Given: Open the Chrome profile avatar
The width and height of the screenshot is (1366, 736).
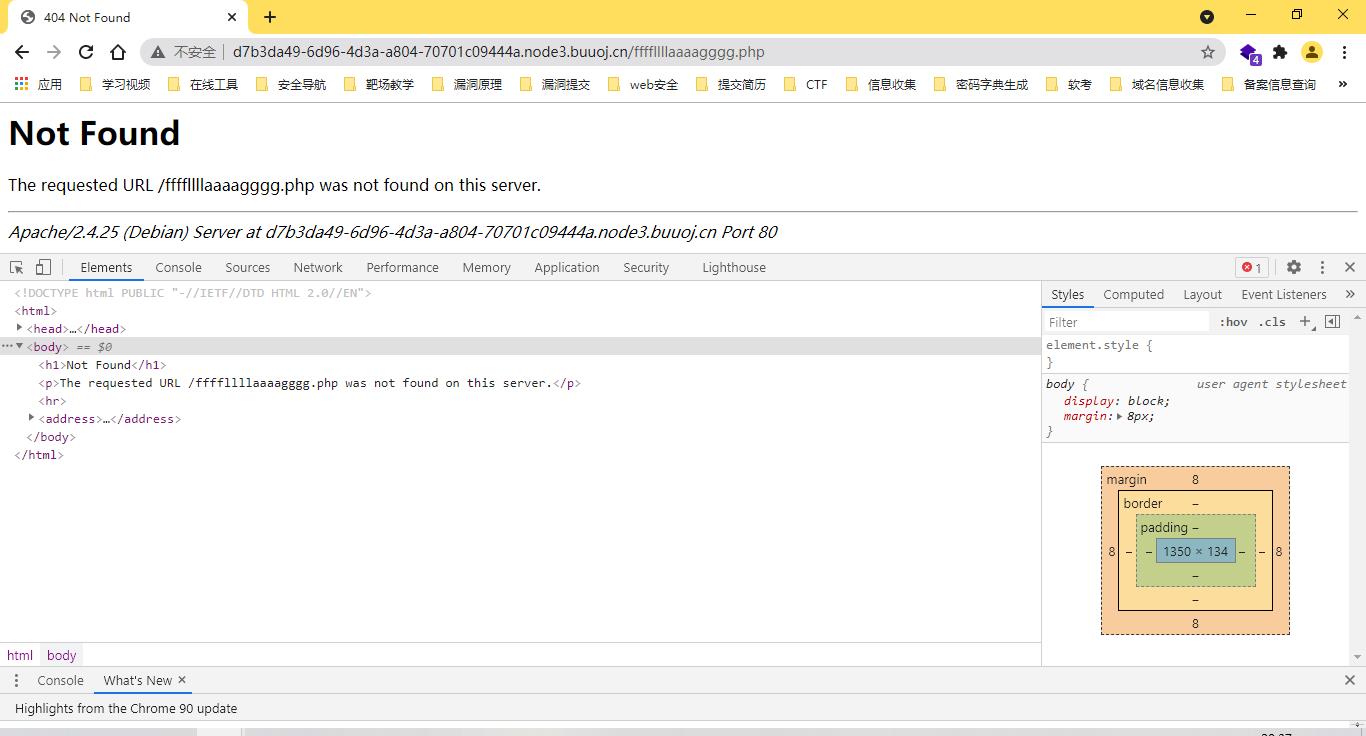Looking at the screenshot, I should 1312,52.
